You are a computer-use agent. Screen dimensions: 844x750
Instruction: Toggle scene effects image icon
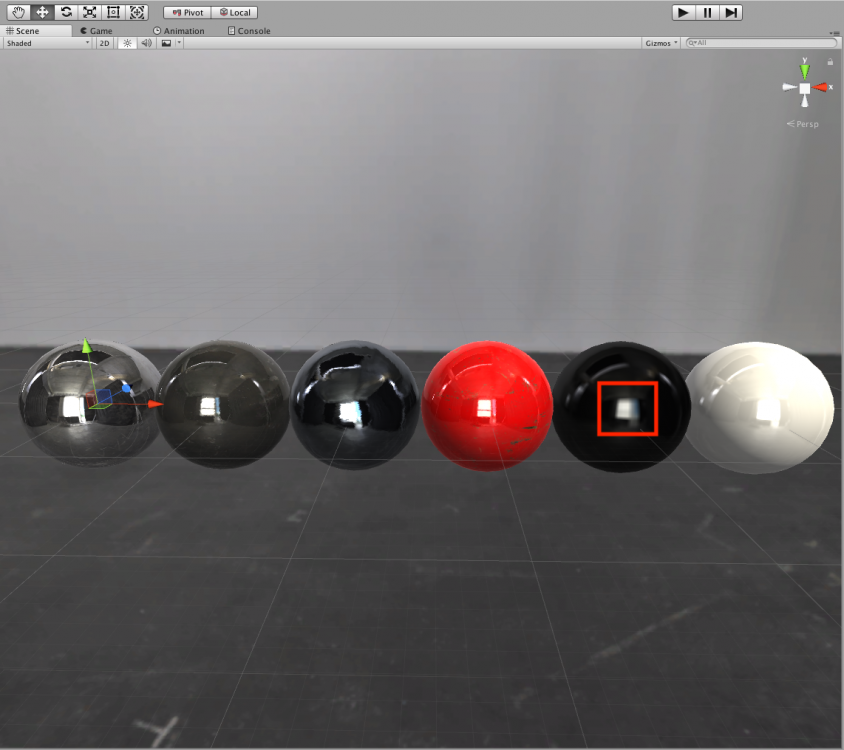(166, 43)
